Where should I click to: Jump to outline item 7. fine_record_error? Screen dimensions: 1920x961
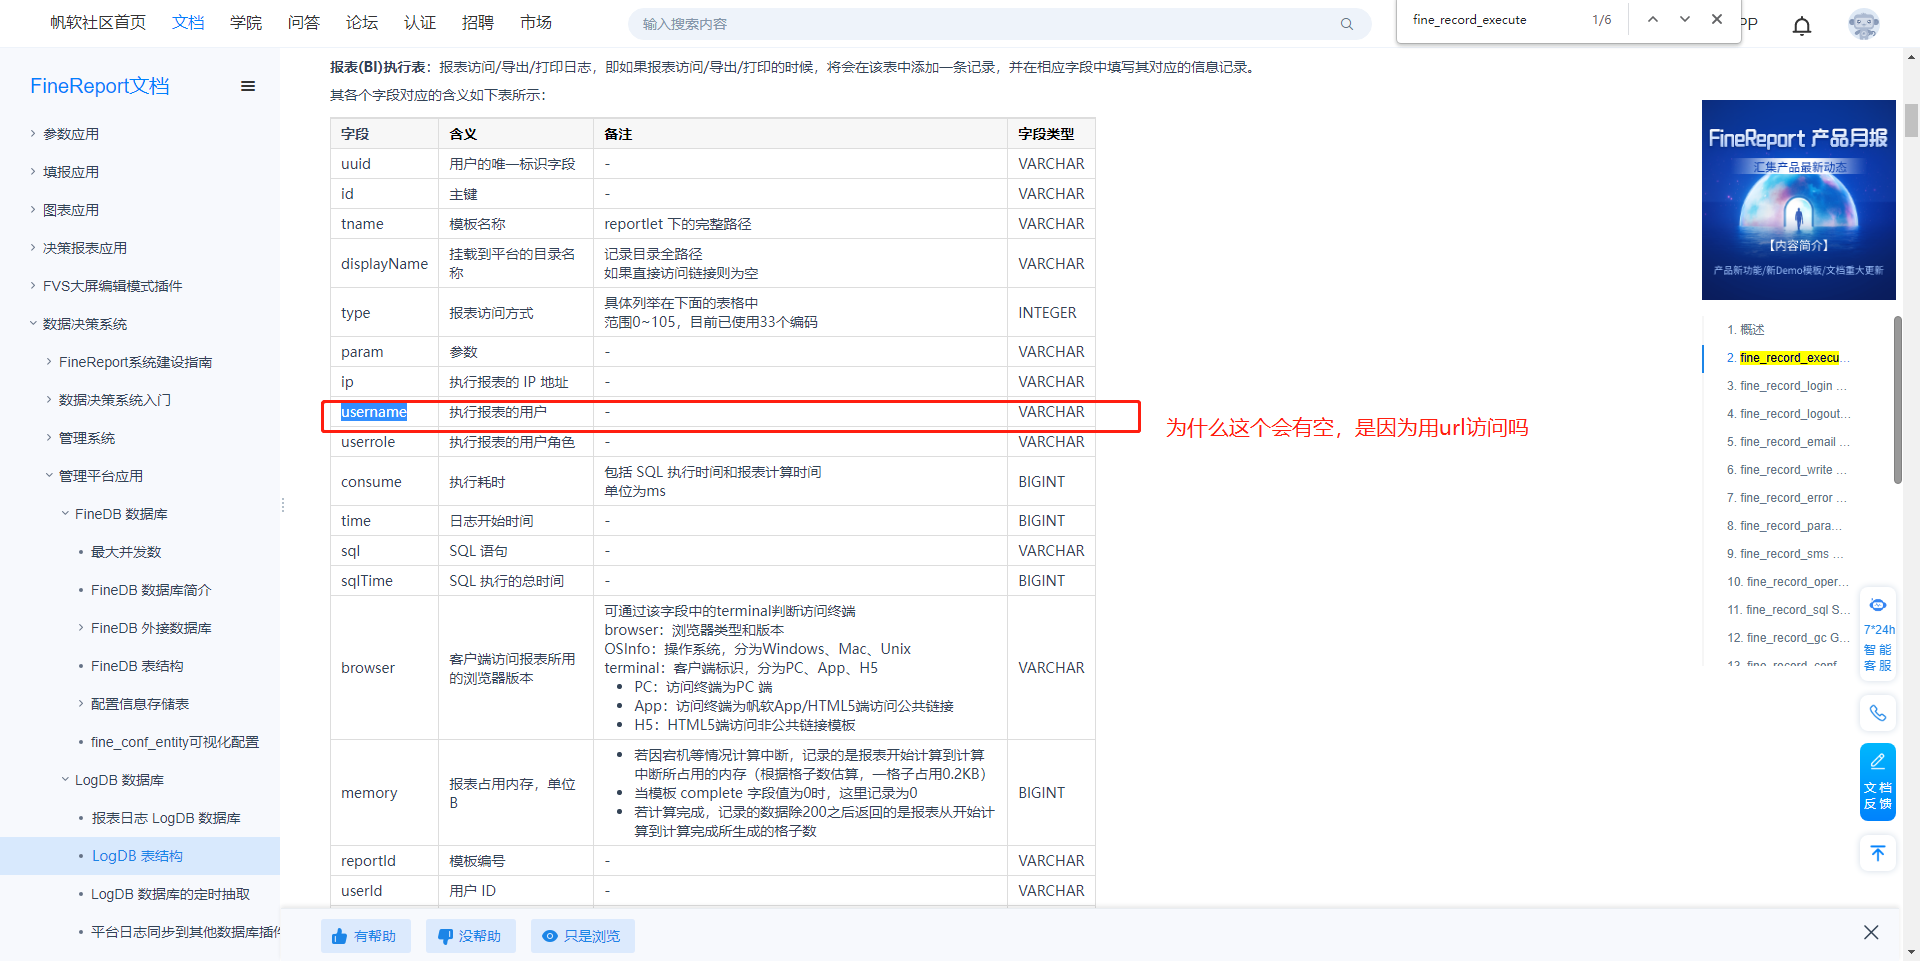point(1787,498)
